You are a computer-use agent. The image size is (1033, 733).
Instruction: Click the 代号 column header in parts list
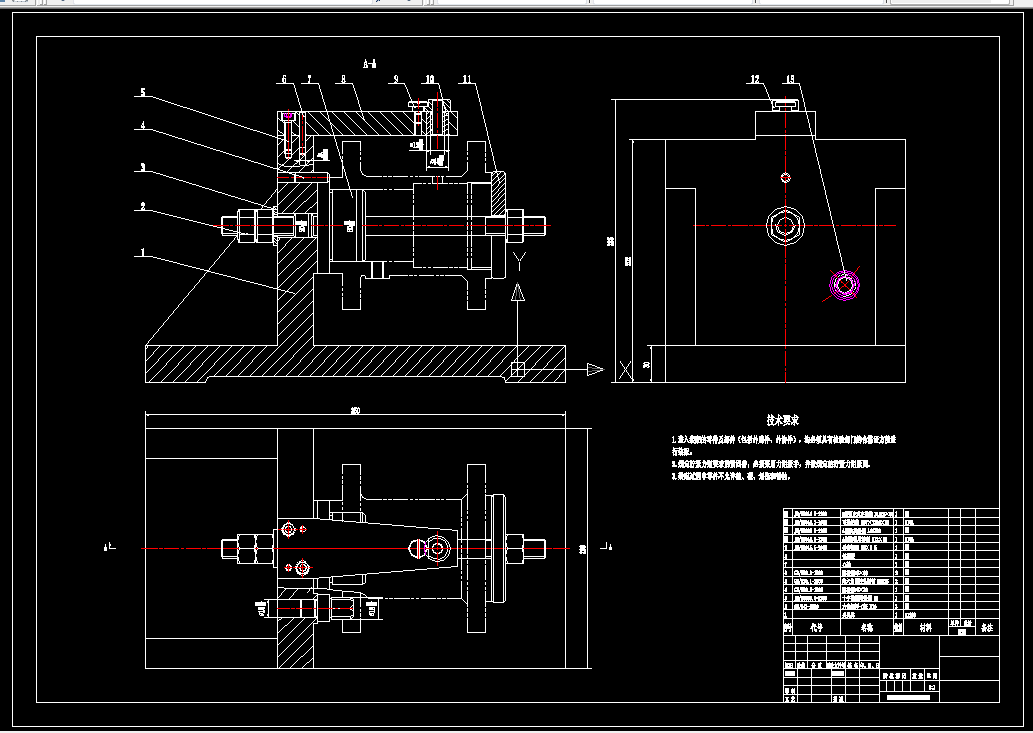(x=817, y=628)
